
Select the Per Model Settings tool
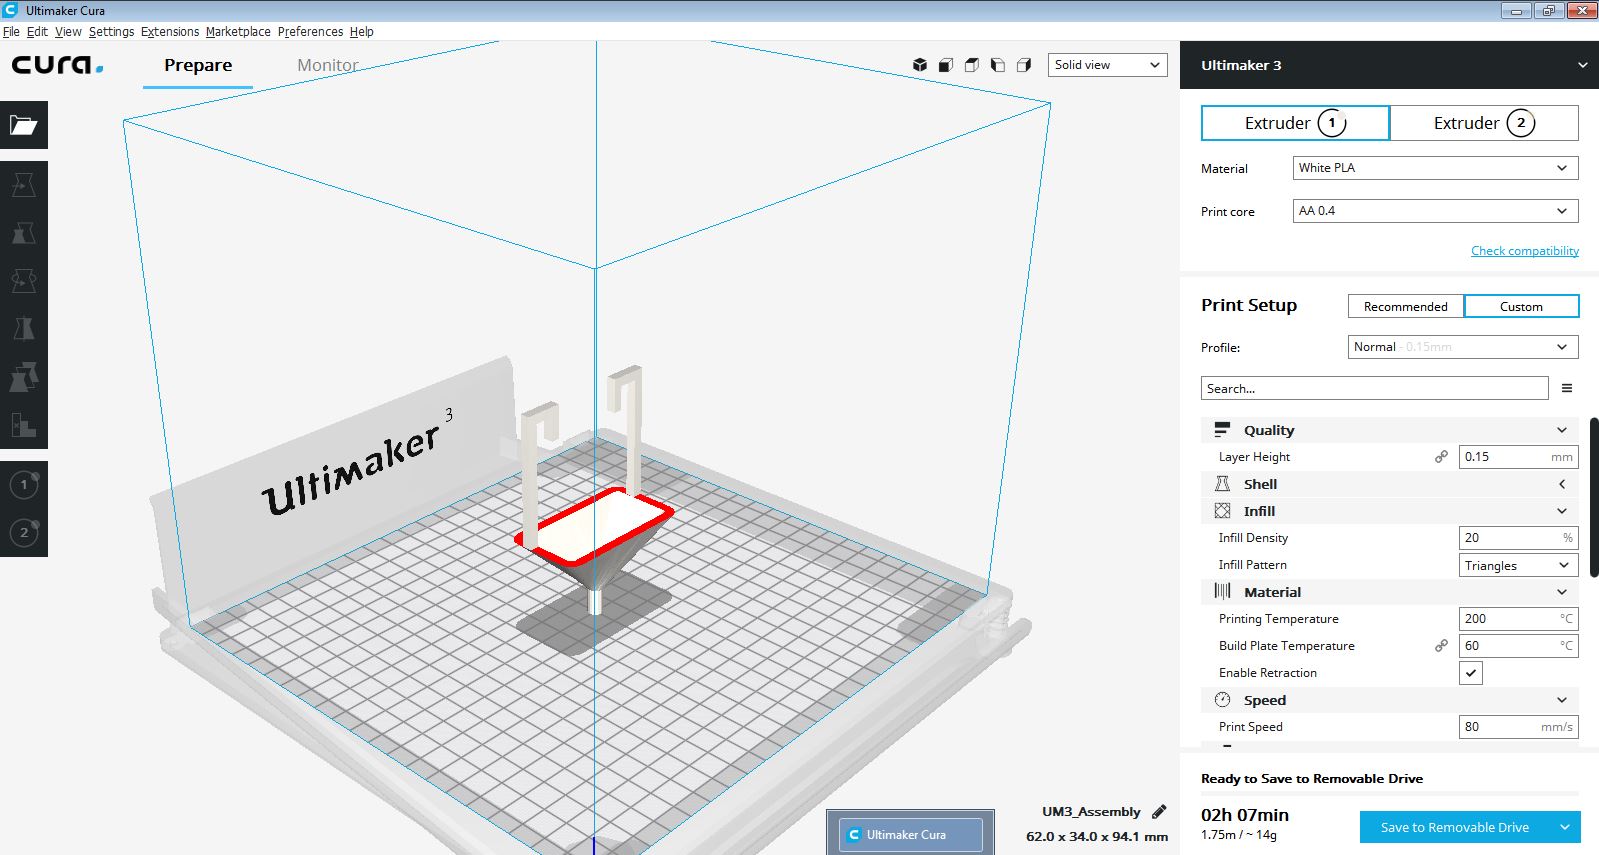(24, 377)
